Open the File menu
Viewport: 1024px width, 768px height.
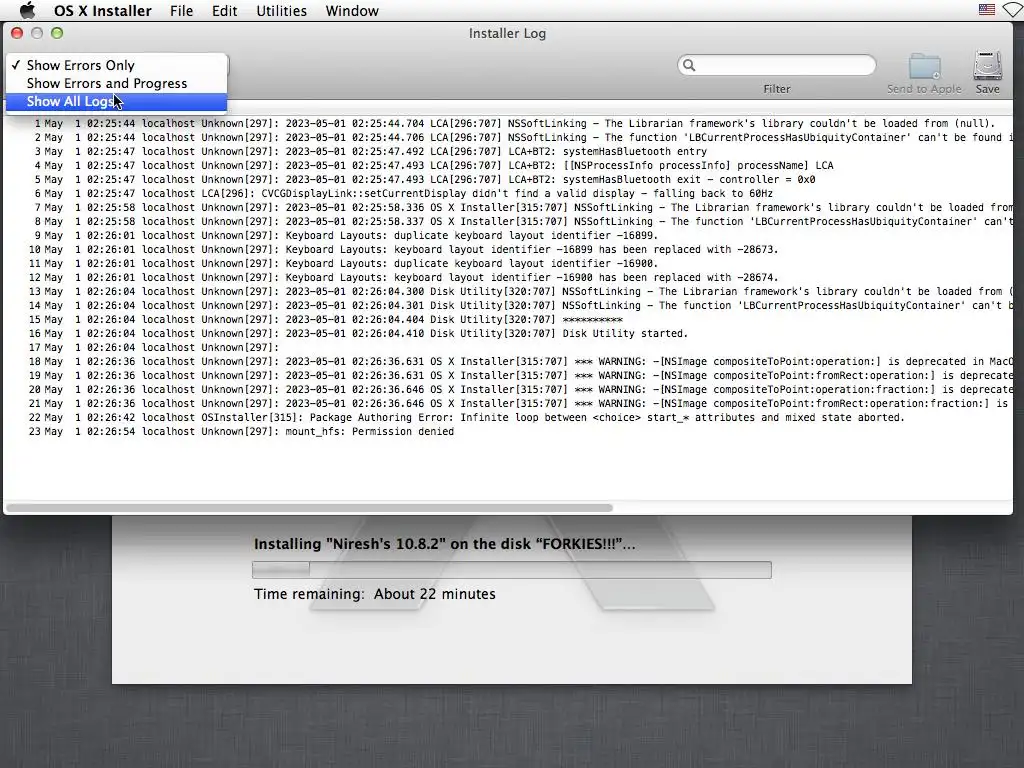click(x=182, y=11)
